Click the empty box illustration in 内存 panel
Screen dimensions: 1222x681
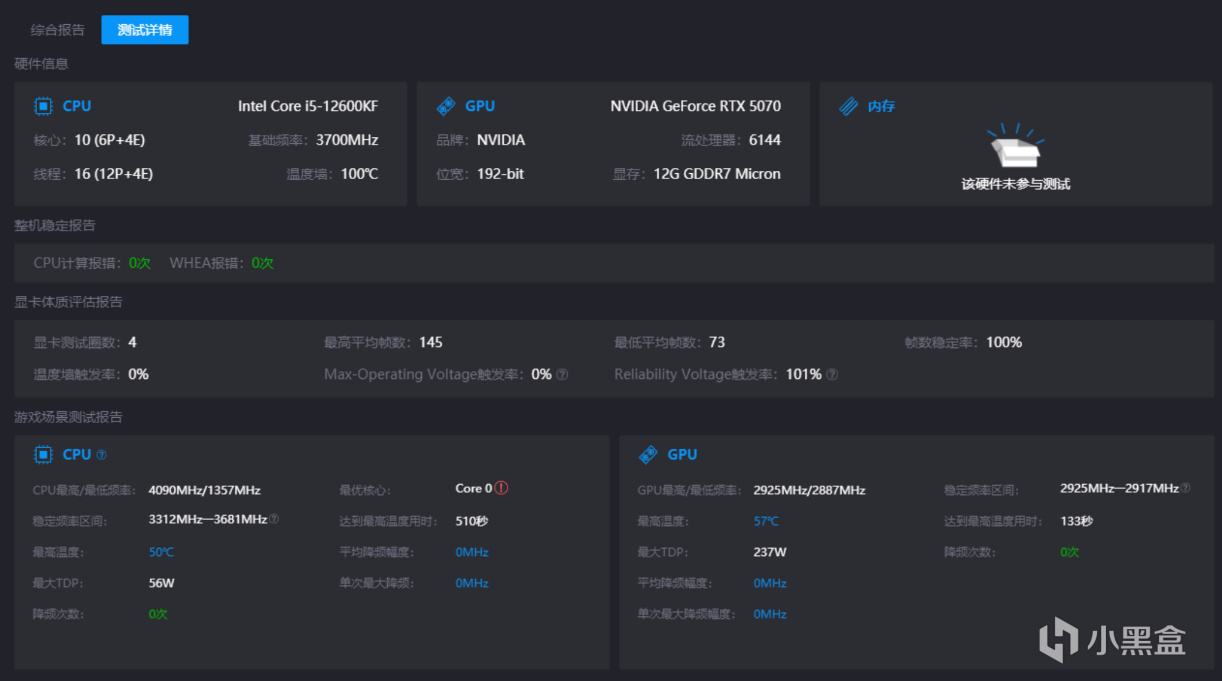click(x=1015, y=148)
